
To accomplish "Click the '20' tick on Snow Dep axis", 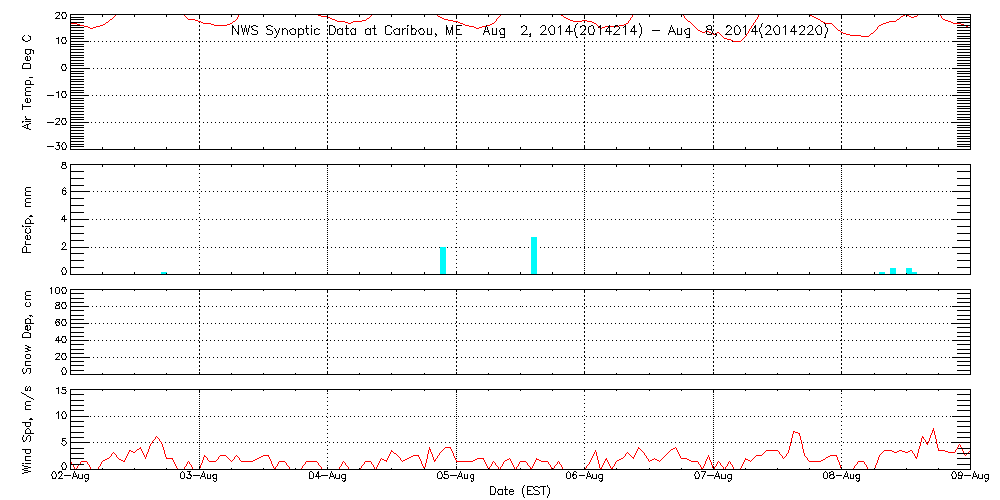I will click(59, 357).
